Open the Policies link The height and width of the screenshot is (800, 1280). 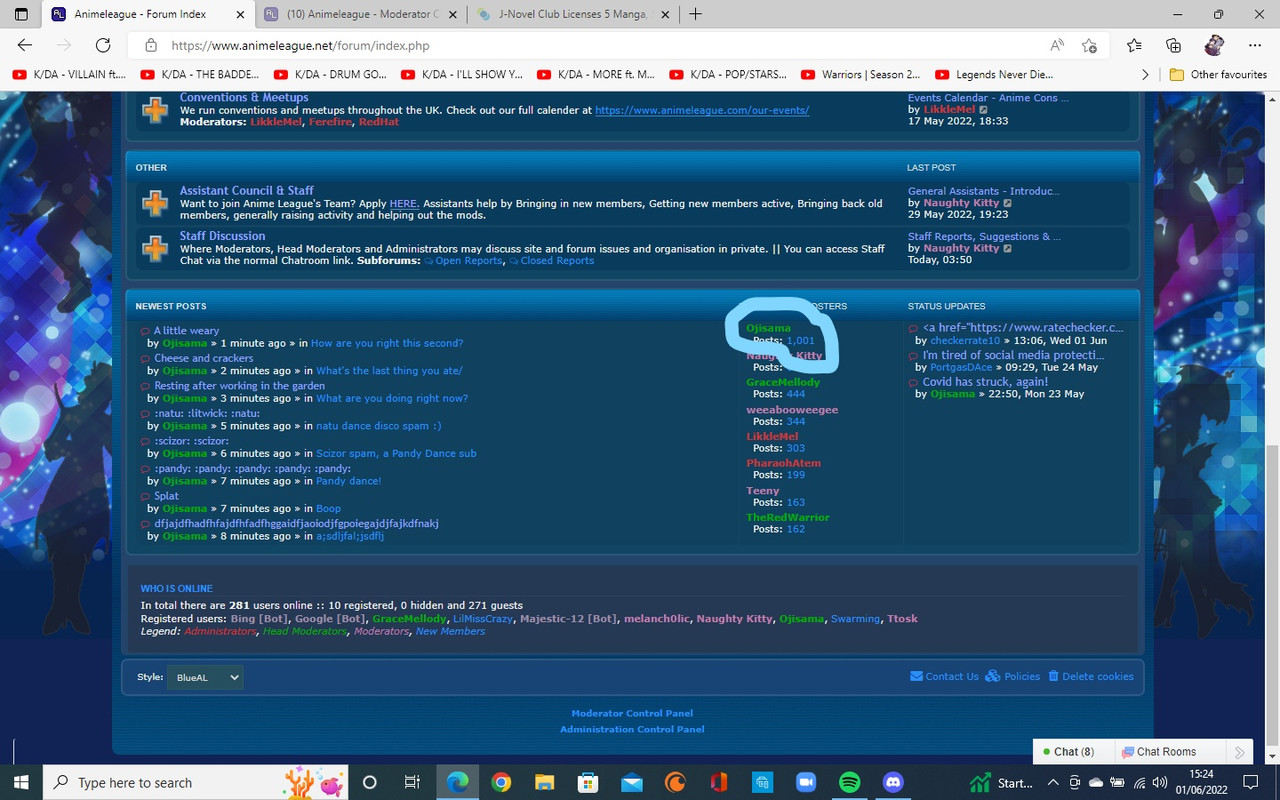1013,677
